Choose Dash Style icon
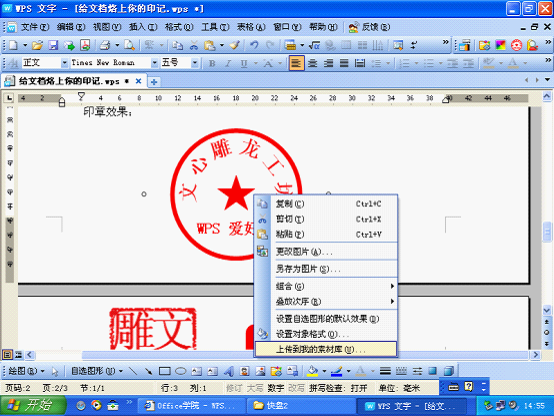554x416 pixels. tap(401, 371)
